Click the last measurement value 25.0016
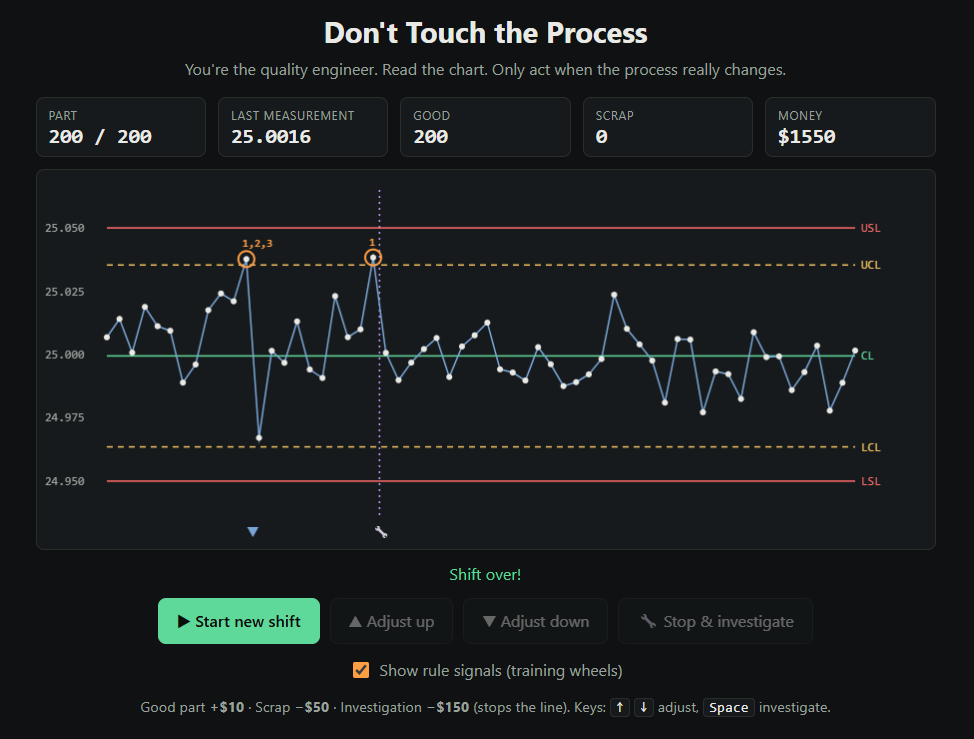974x739 pixels. pos(271,137)
